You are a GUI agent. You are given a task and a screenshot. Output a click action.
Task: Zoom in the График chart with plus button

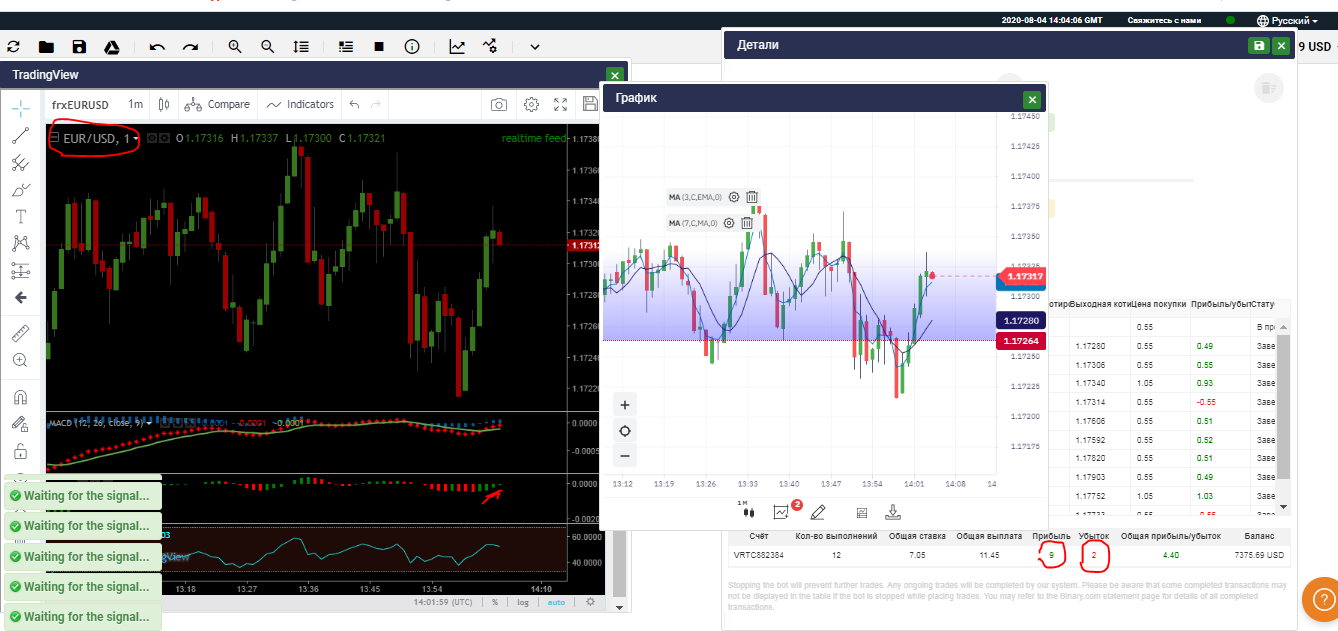pos(625,405)
